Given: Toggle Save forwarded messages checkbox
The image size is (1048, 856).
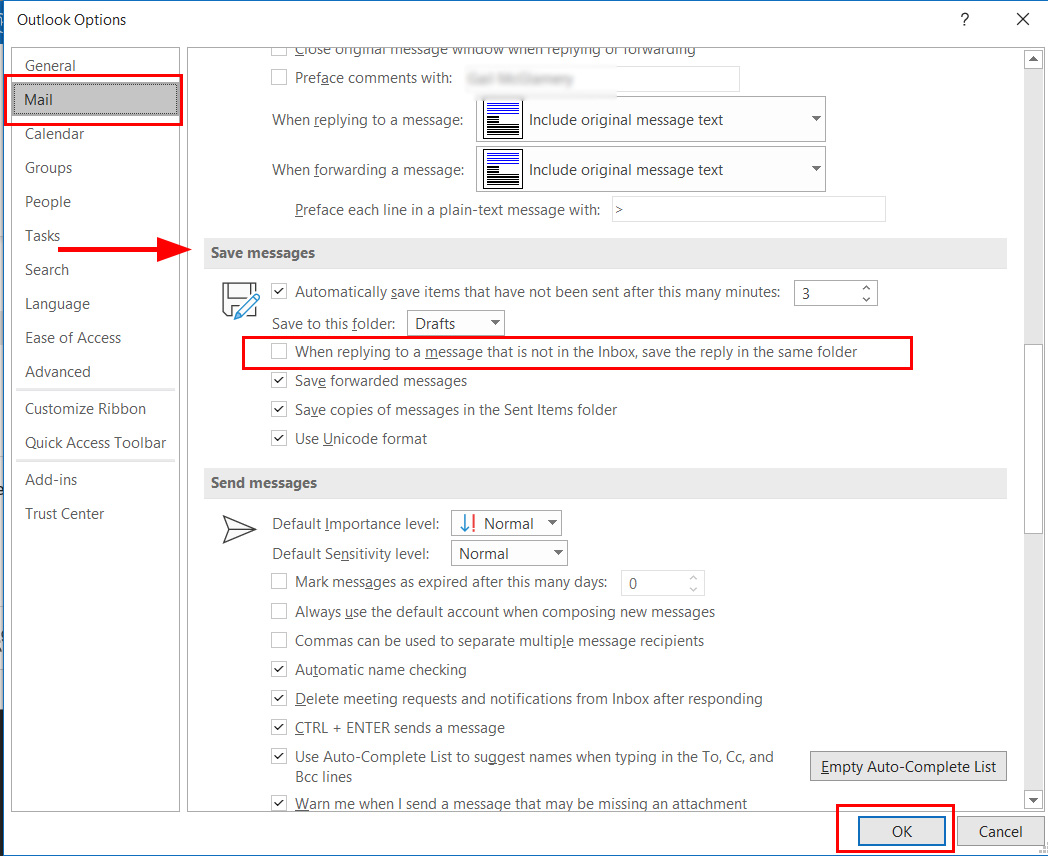Looking at the screenshot, I should (280, 381).
